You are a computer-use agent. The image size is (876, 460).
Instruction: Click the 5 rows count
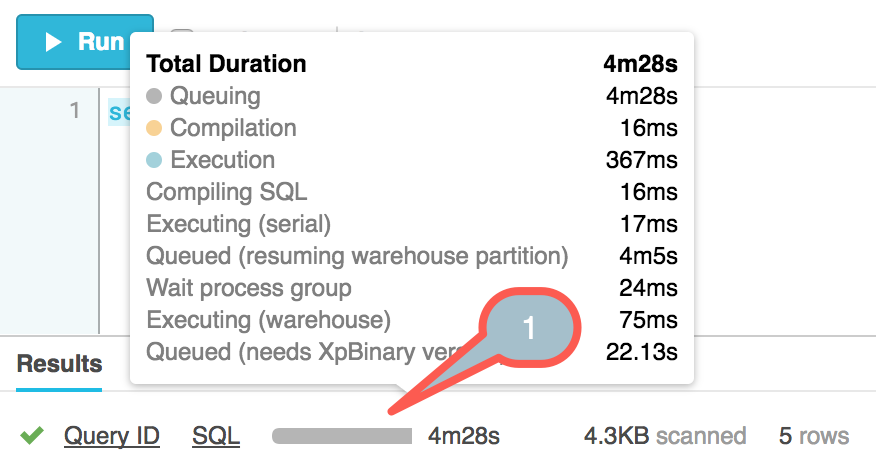tap(814, 436)
